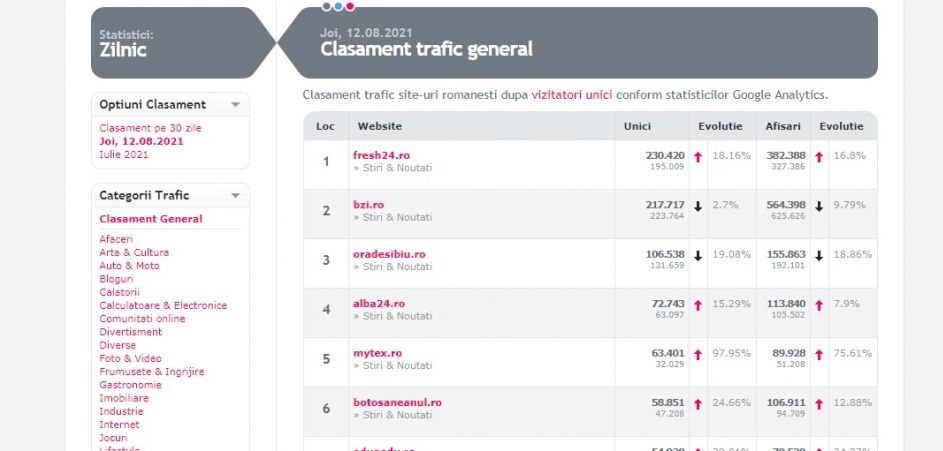Click the 230.420 unique visitors value
Image resolution: width=943 pixels, height=451 pixels.
(665, 156)
